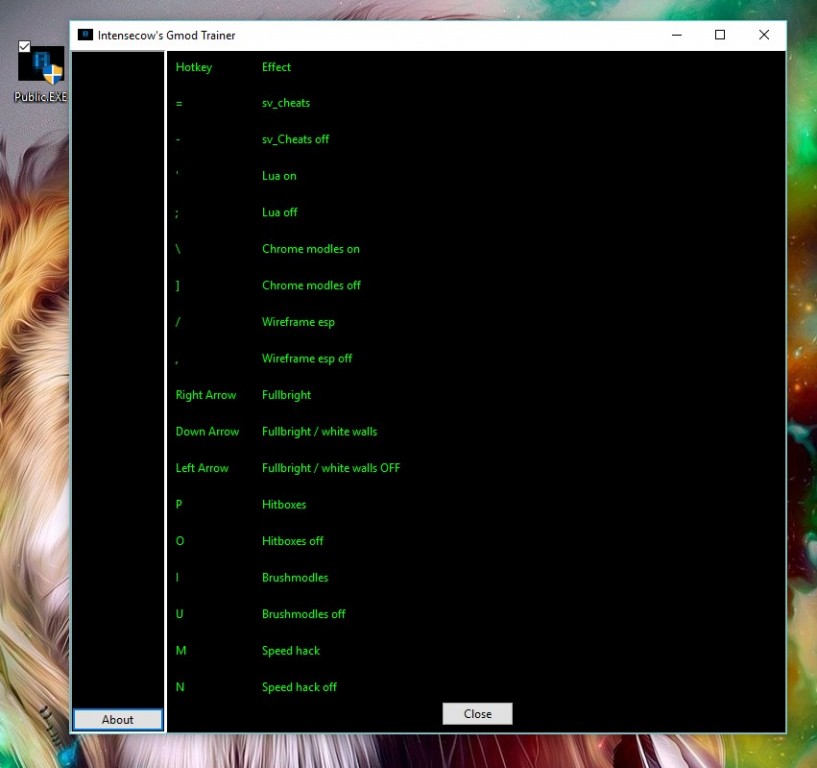Click the 'Right Arrow' hotkey label
This screenshot has height=768, width=817.
click(206, 395)
